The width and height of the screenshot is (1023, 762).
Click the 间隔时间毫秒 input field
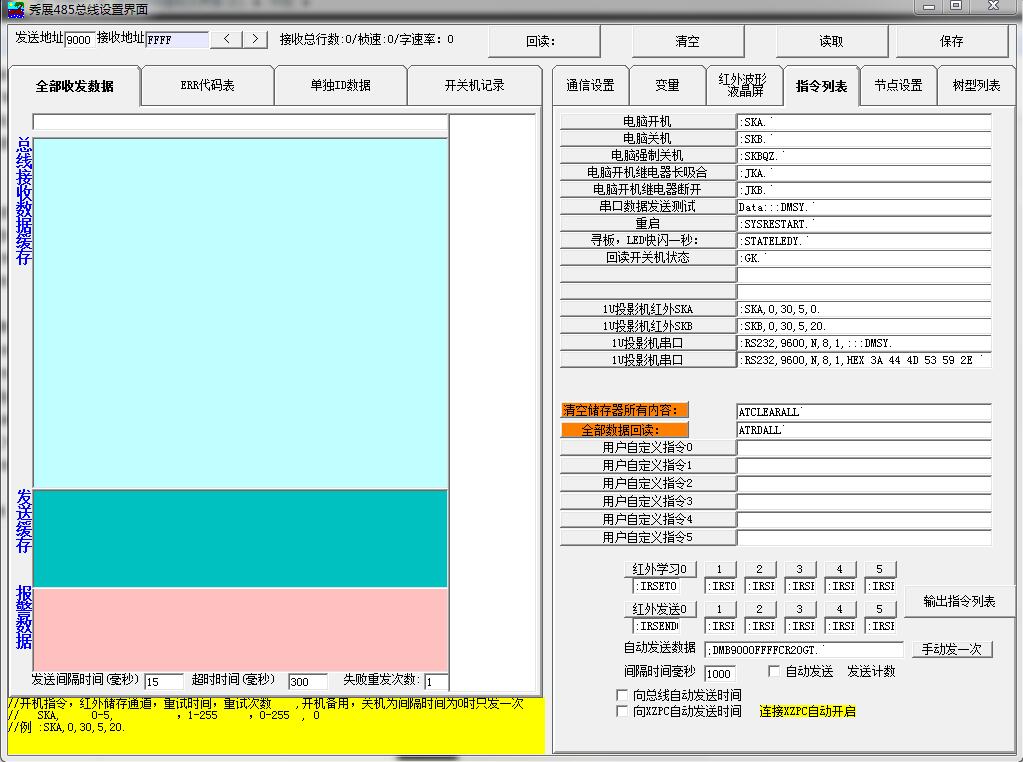click(x=720, y=674)
